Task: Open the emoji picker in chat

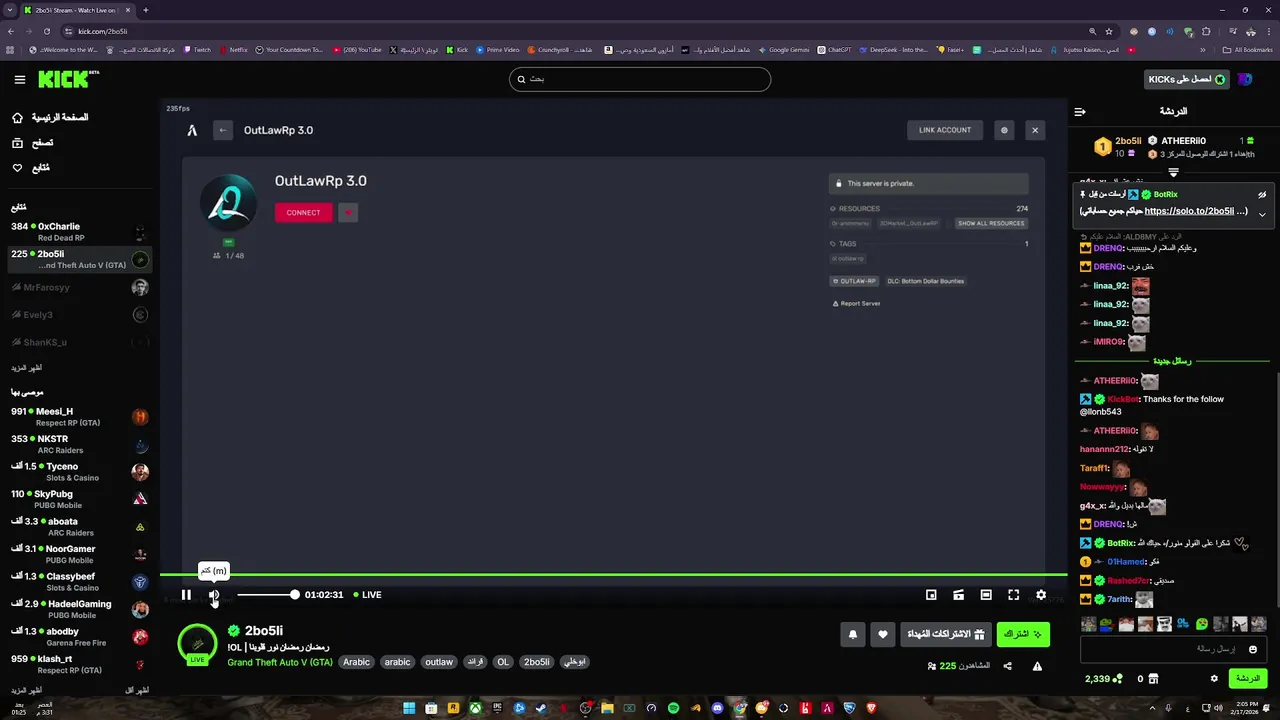Action: click(1253, 650)
